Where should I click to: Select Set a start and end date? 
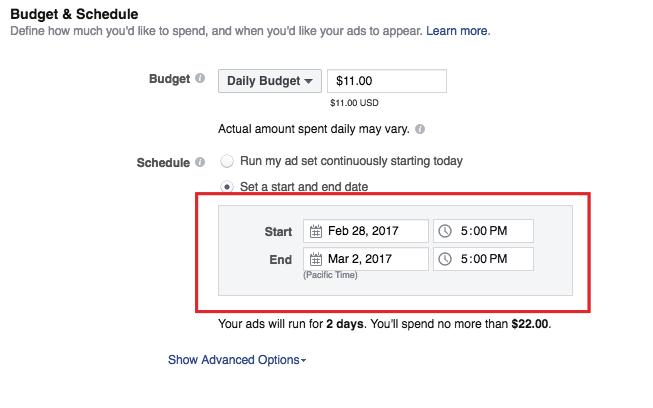(x=228, y=186)
